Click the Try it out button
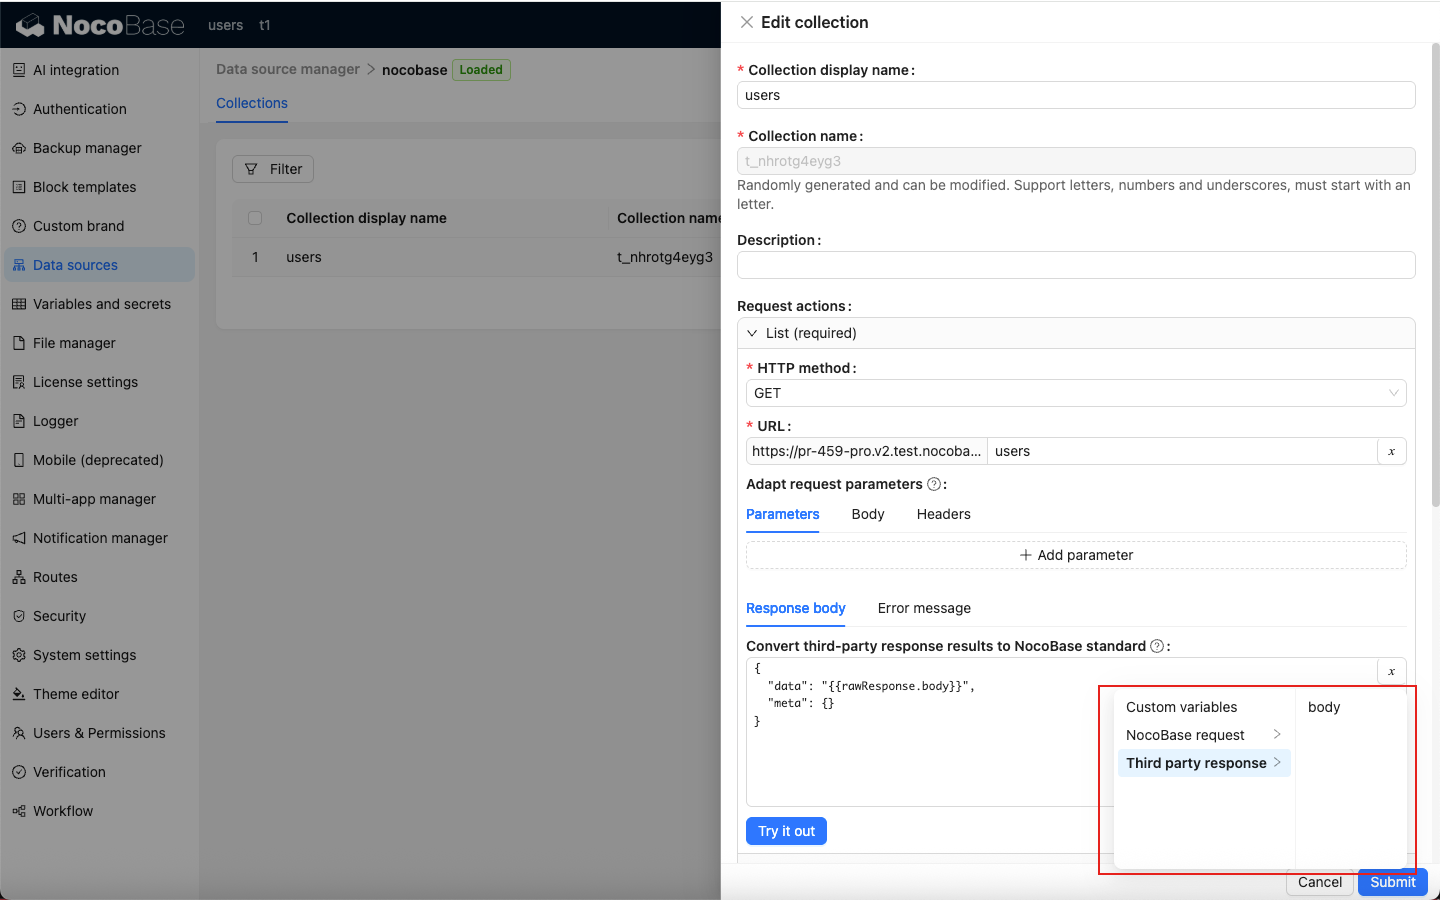This screenshot has width=1440, height=900. [786, 831]
